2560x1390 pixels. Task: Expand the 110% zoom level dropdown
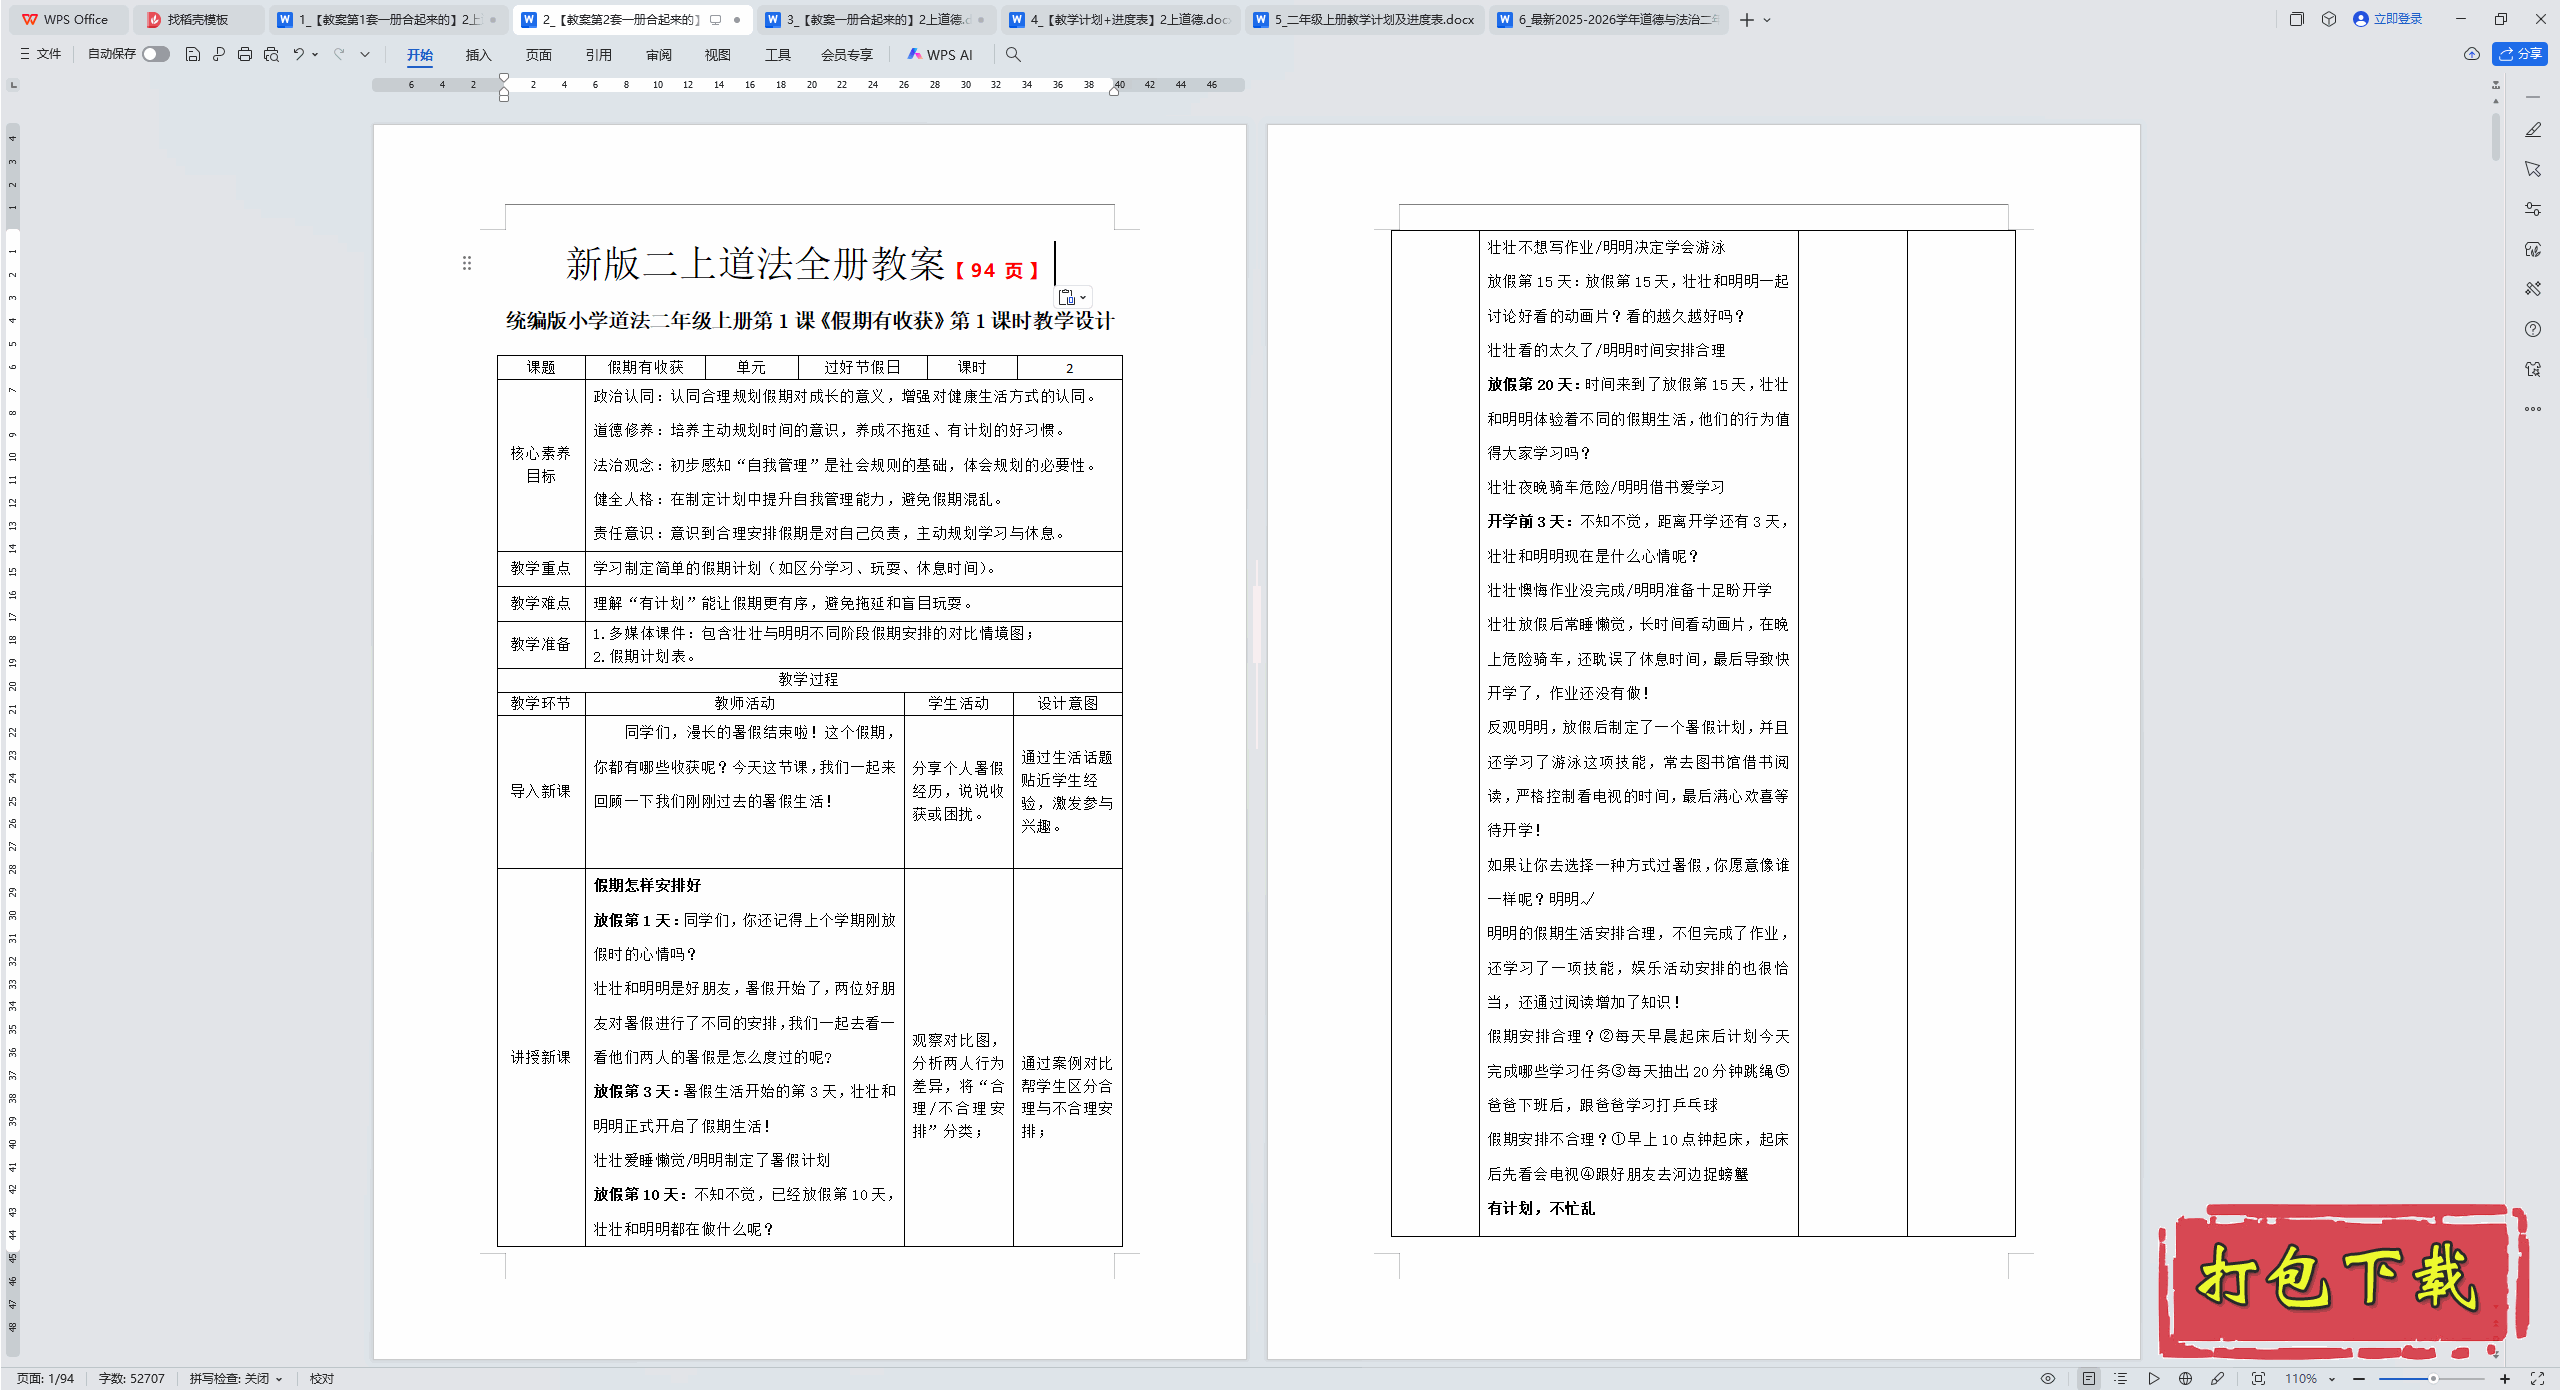[x=2331, y=1379]
